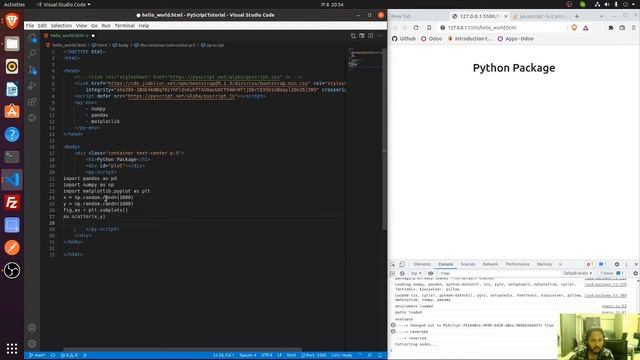Click the top bar clock showing 20:54
This screenshot has width=640, height=360.
(332, 4)
